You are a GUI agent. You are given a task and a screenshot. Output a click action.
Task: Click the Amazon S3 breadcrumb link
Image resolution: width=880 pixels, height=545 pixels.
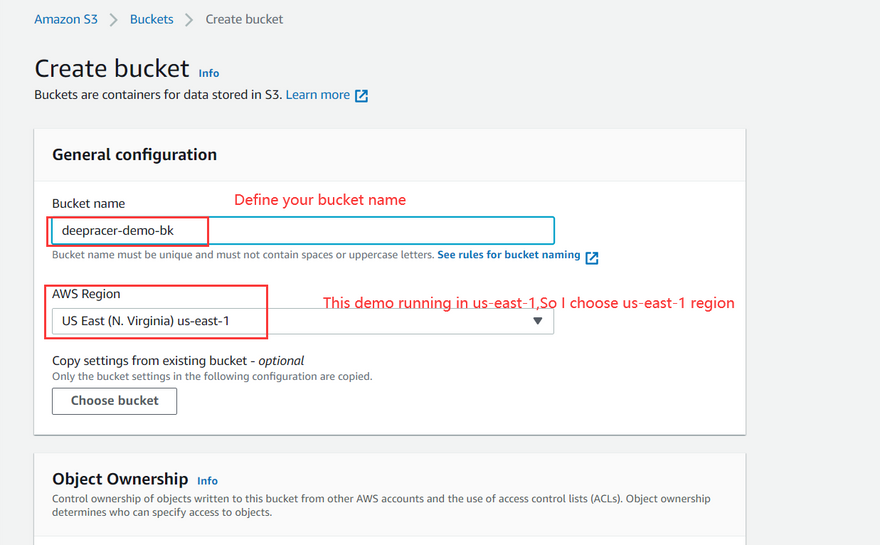[66, 19]
